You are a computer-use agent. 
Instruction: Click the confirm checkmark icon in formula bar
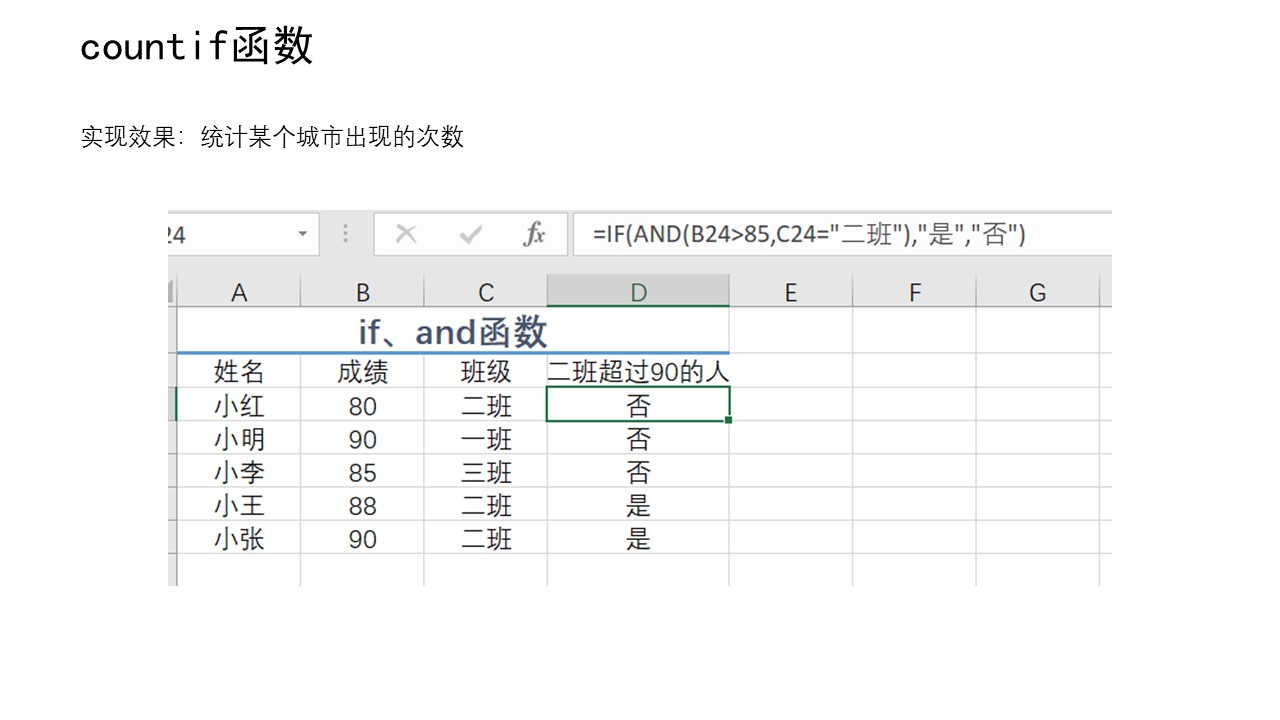(x=470, y=235)
